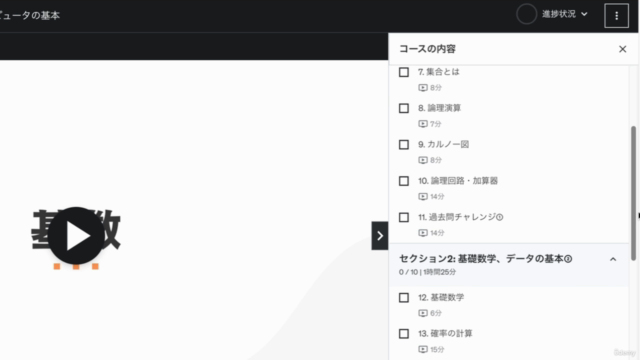The width and height of the screenshot is (640, 360).
Task: Click the course title in top bar
Action: click(30, 16)
